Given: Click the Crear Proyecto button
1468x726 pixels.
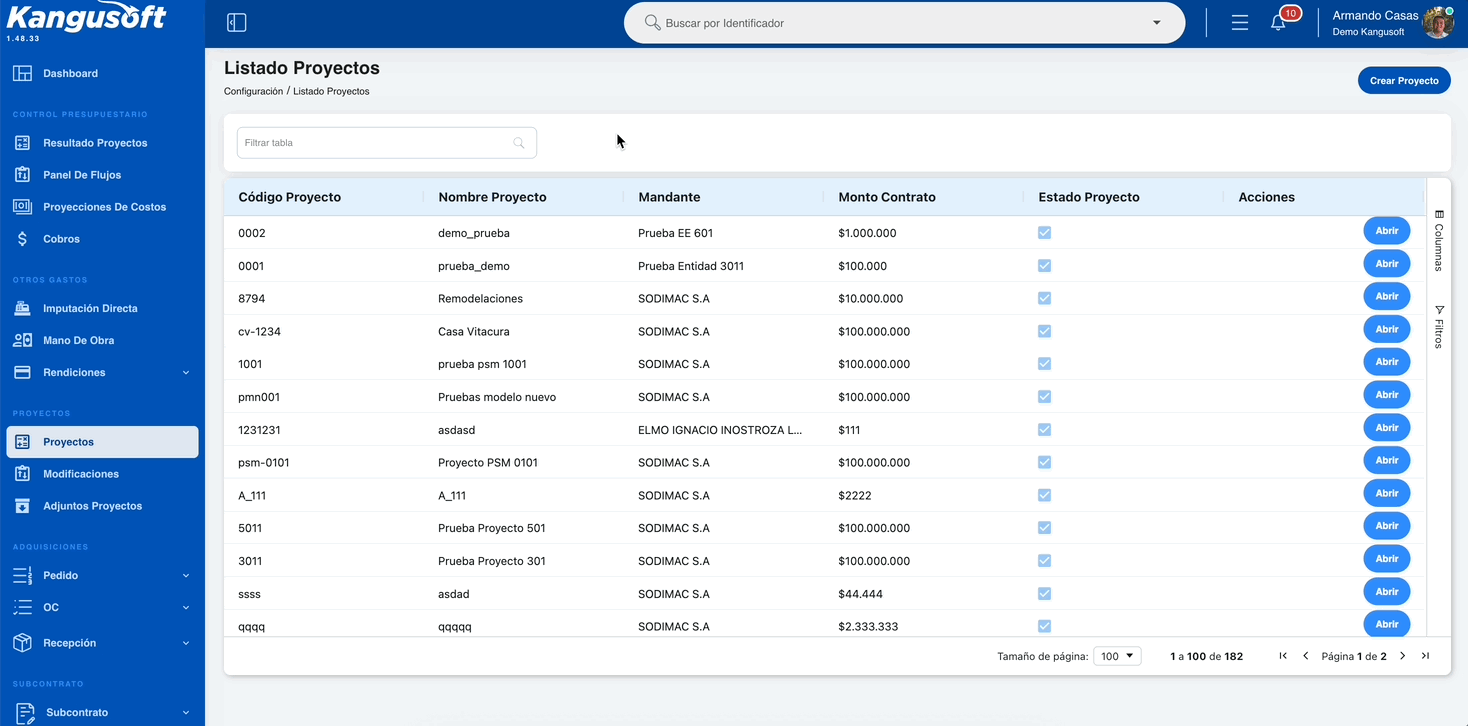Looking at the screenshot, I should (x=1404, y=81).
